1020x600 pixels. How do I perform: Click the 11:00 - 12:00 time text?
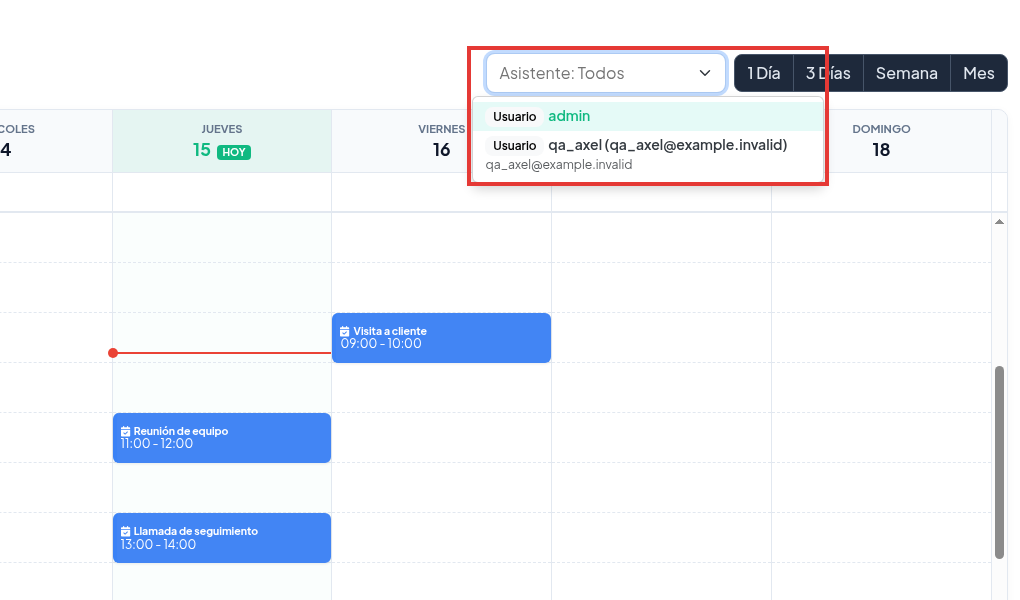tap(157, 444)
